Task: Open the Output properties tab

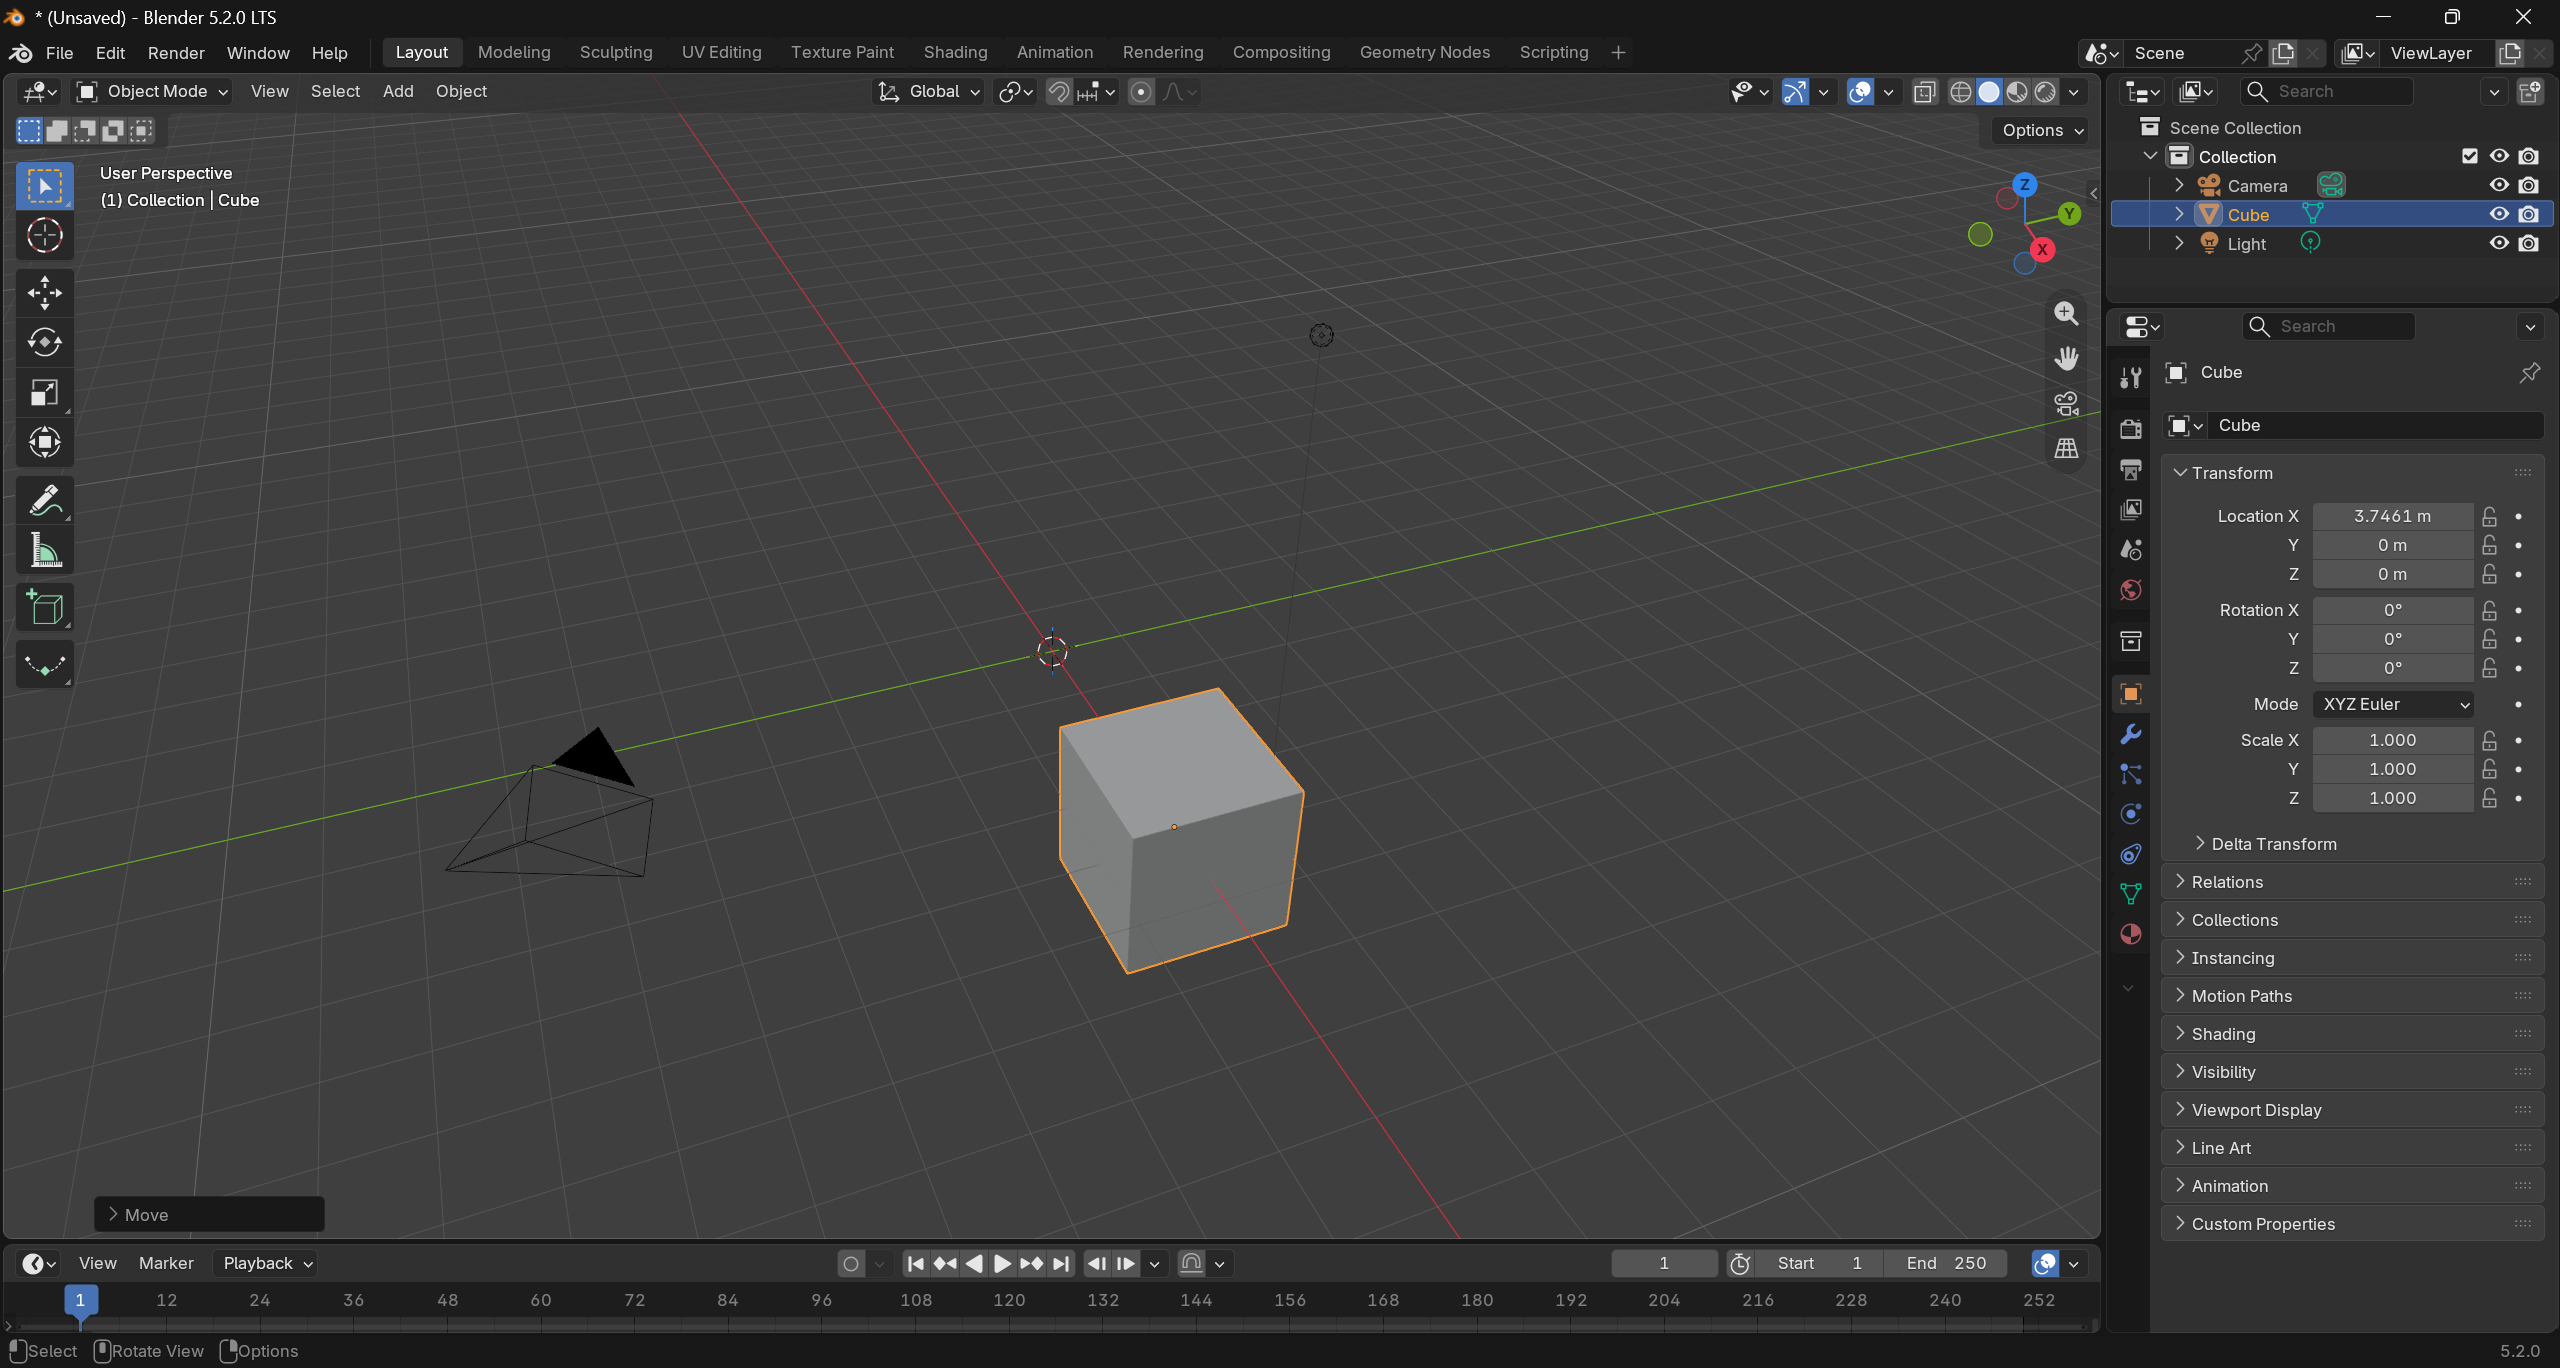Action: (2131, 469)
